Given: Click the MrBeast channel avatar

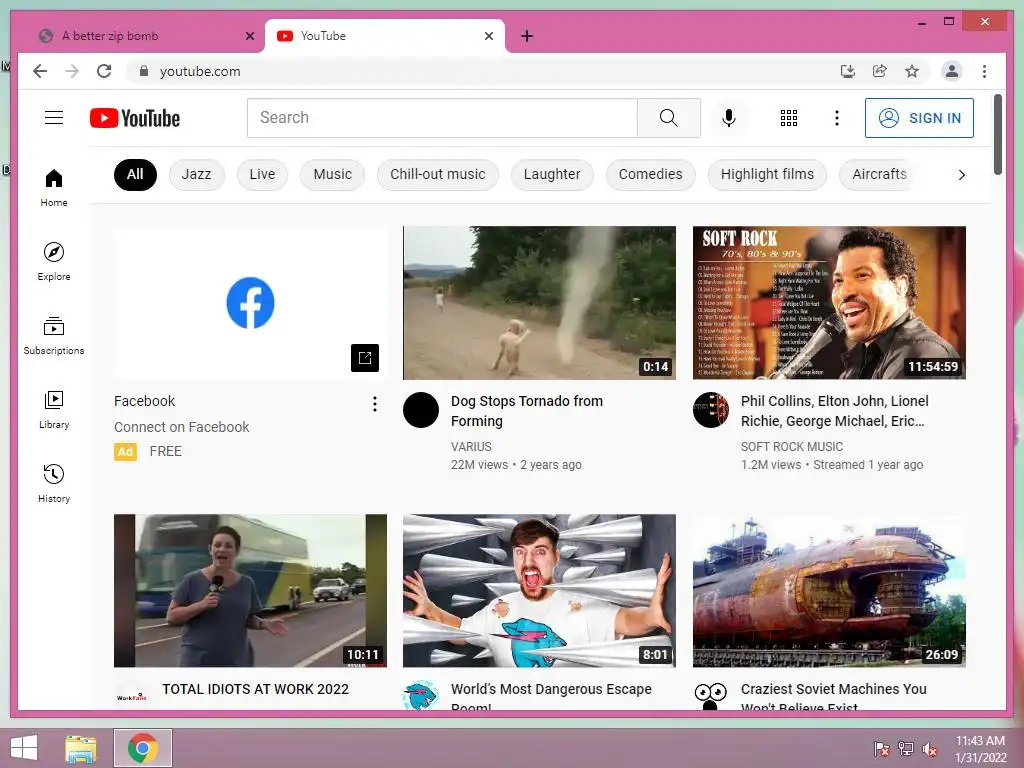Looking at the screenshot, I should (421, 696).
